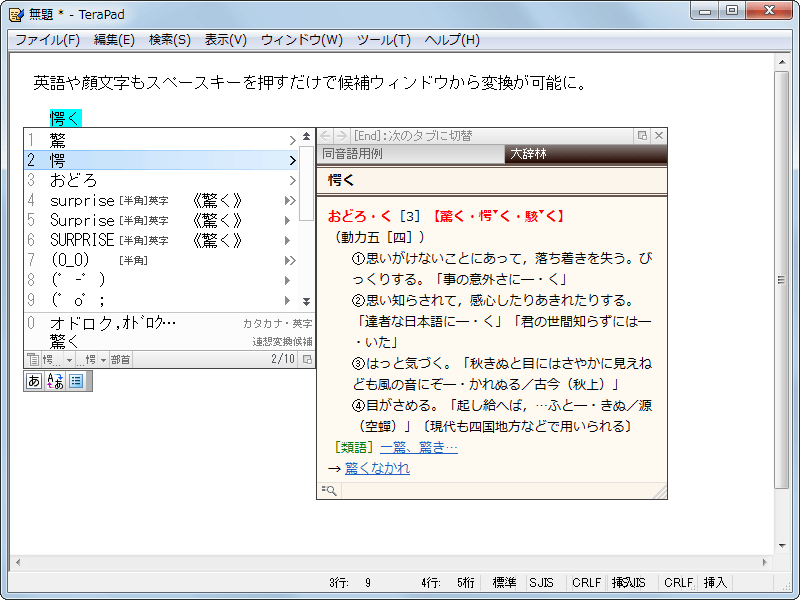Jump to bottom of candidate list
The image size is (800, 600).
[306, 302]
